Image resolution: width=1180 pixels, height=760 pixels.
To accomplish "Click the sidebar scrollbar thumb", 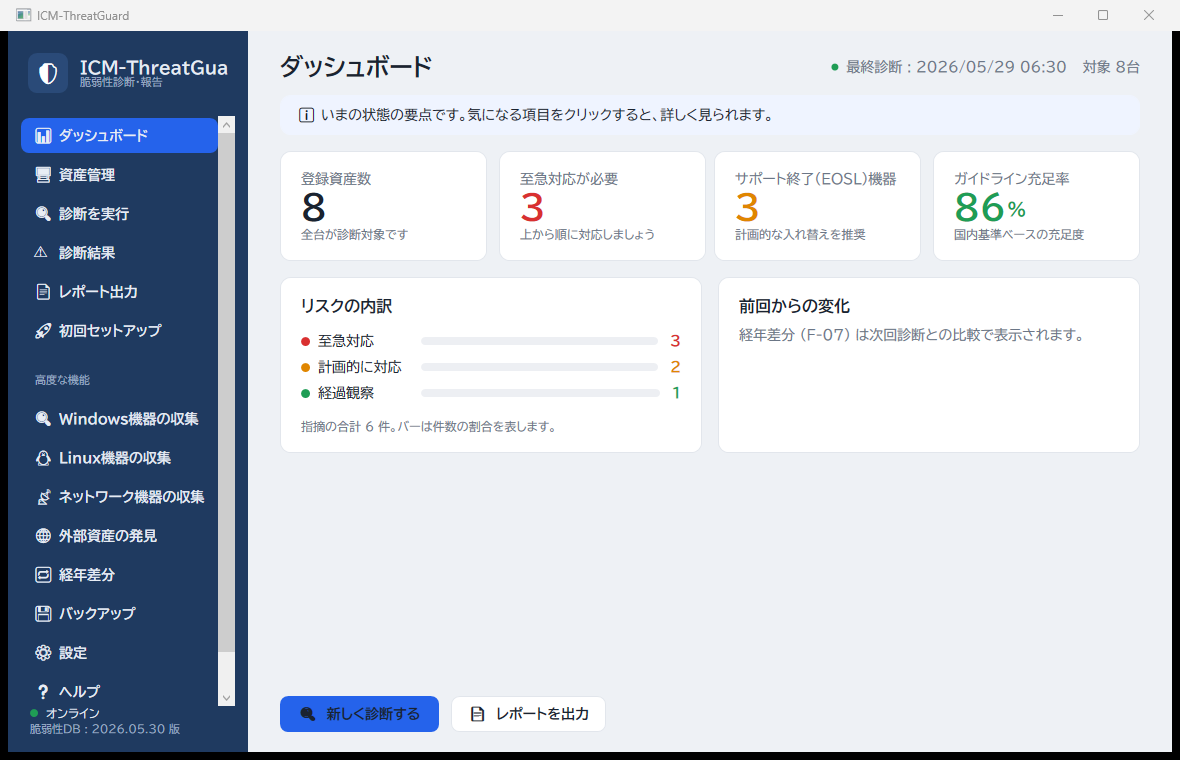I will point(227,392).
